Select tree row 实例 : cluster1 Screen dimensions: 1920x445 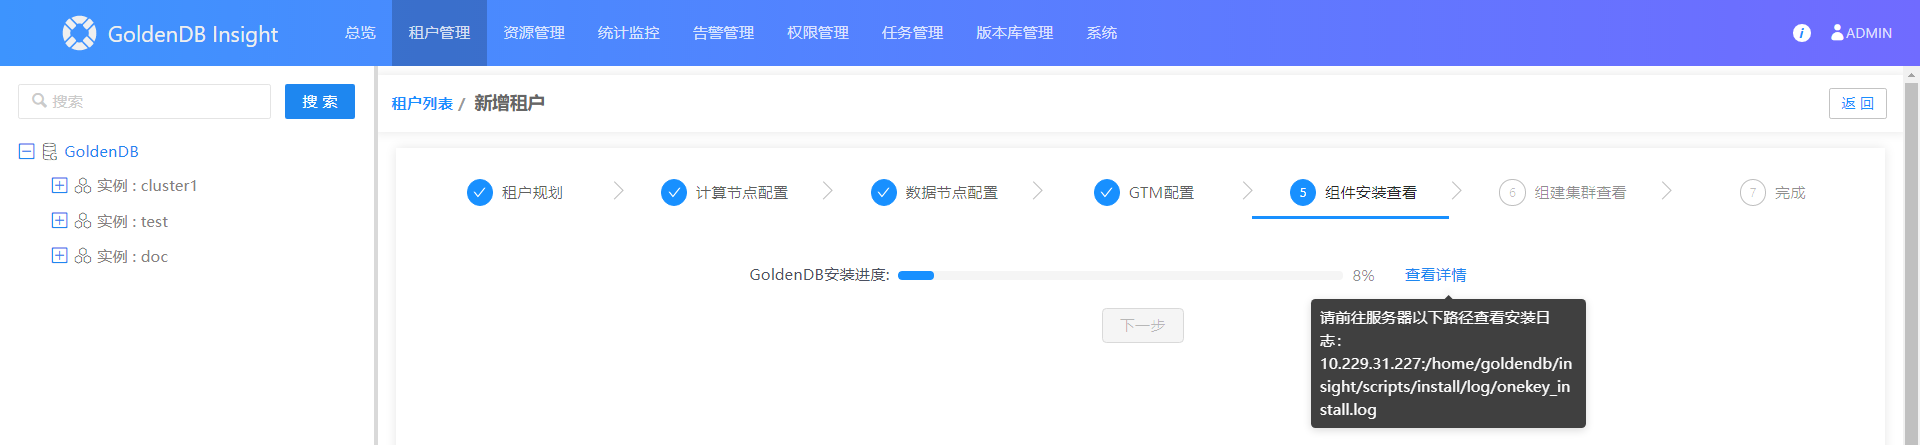coord(147,186)
